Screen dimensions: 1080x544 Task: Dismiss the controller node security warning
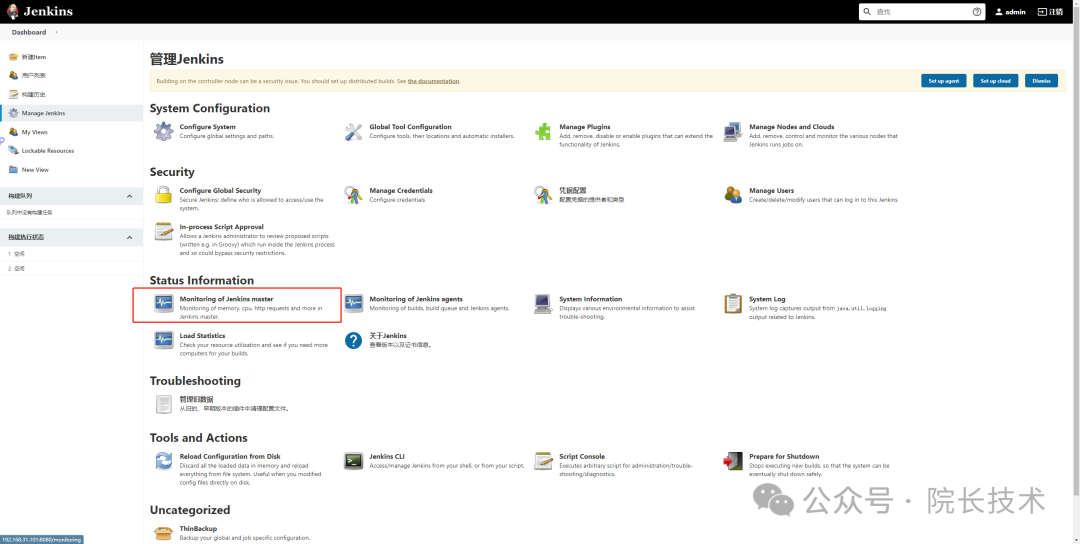pos(1041,81)
